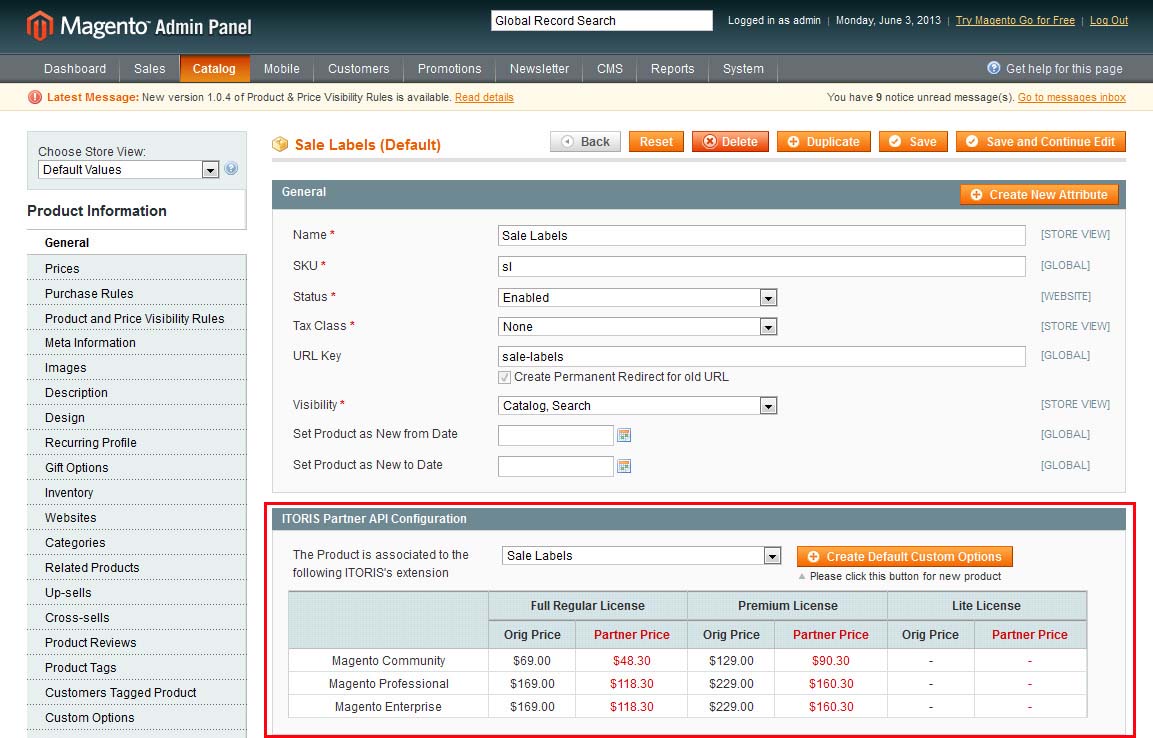Viewport: 1153px width, 738px height.
Task: Select the Related Products tab
Action: coord(137,567)
